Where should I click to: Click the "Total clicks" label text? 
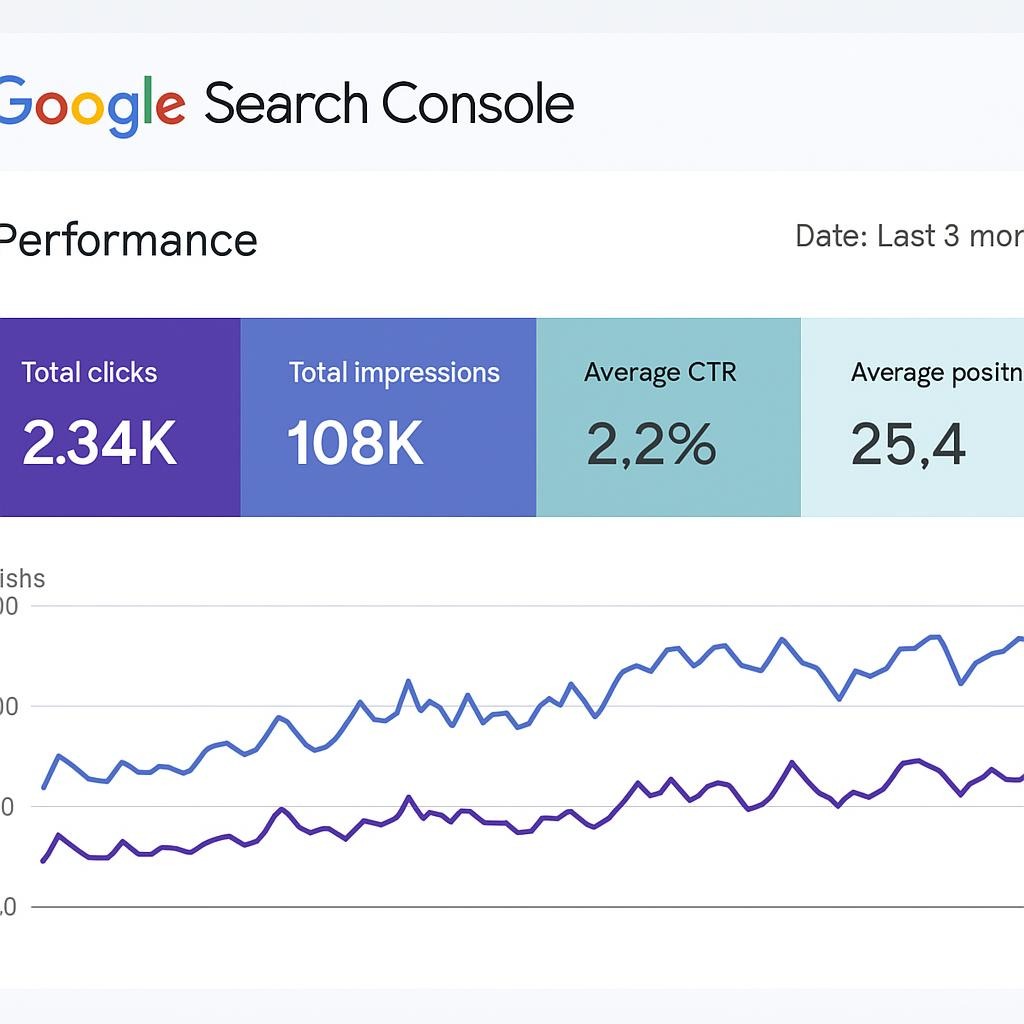coord(89,373)
